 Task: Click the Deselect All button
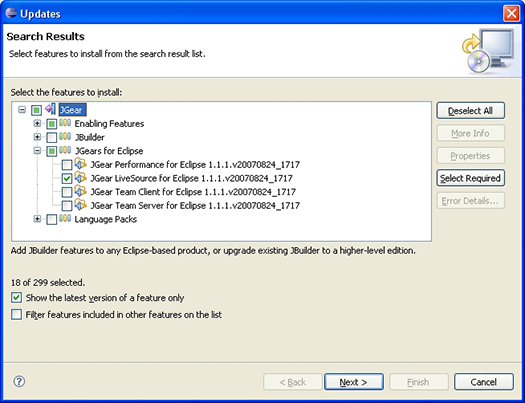coord(470,110)
